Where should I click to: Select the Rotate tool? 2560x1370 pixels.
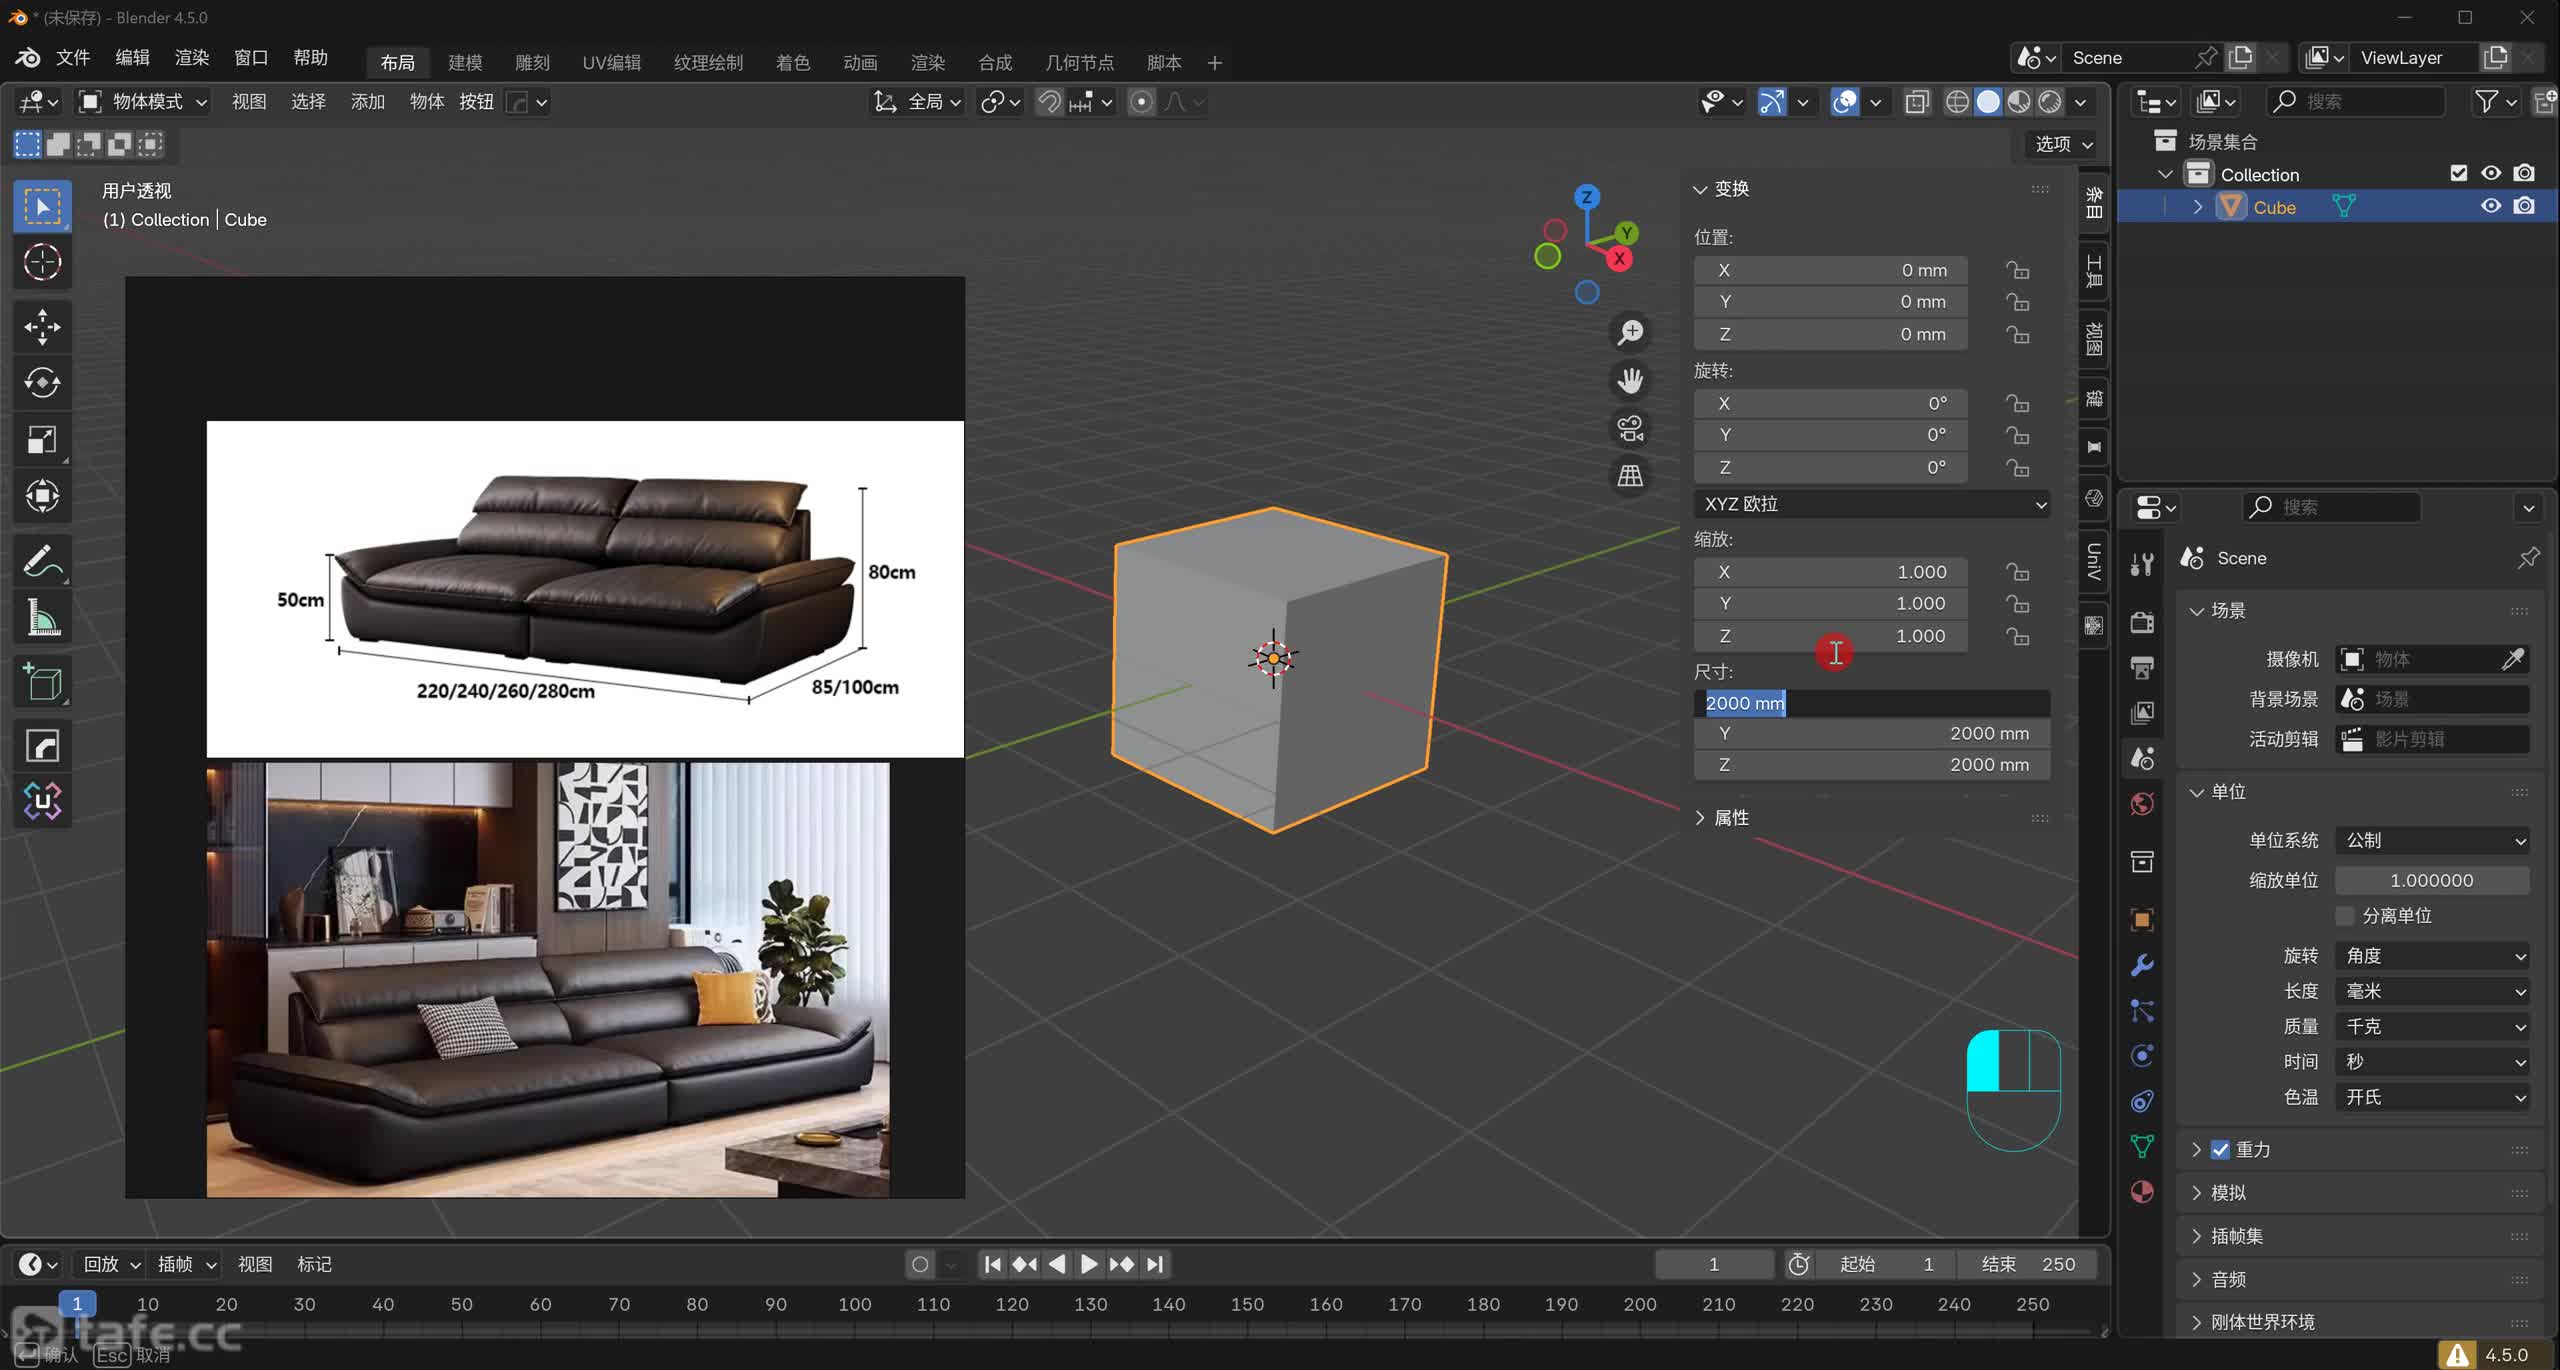pos(42,383)
